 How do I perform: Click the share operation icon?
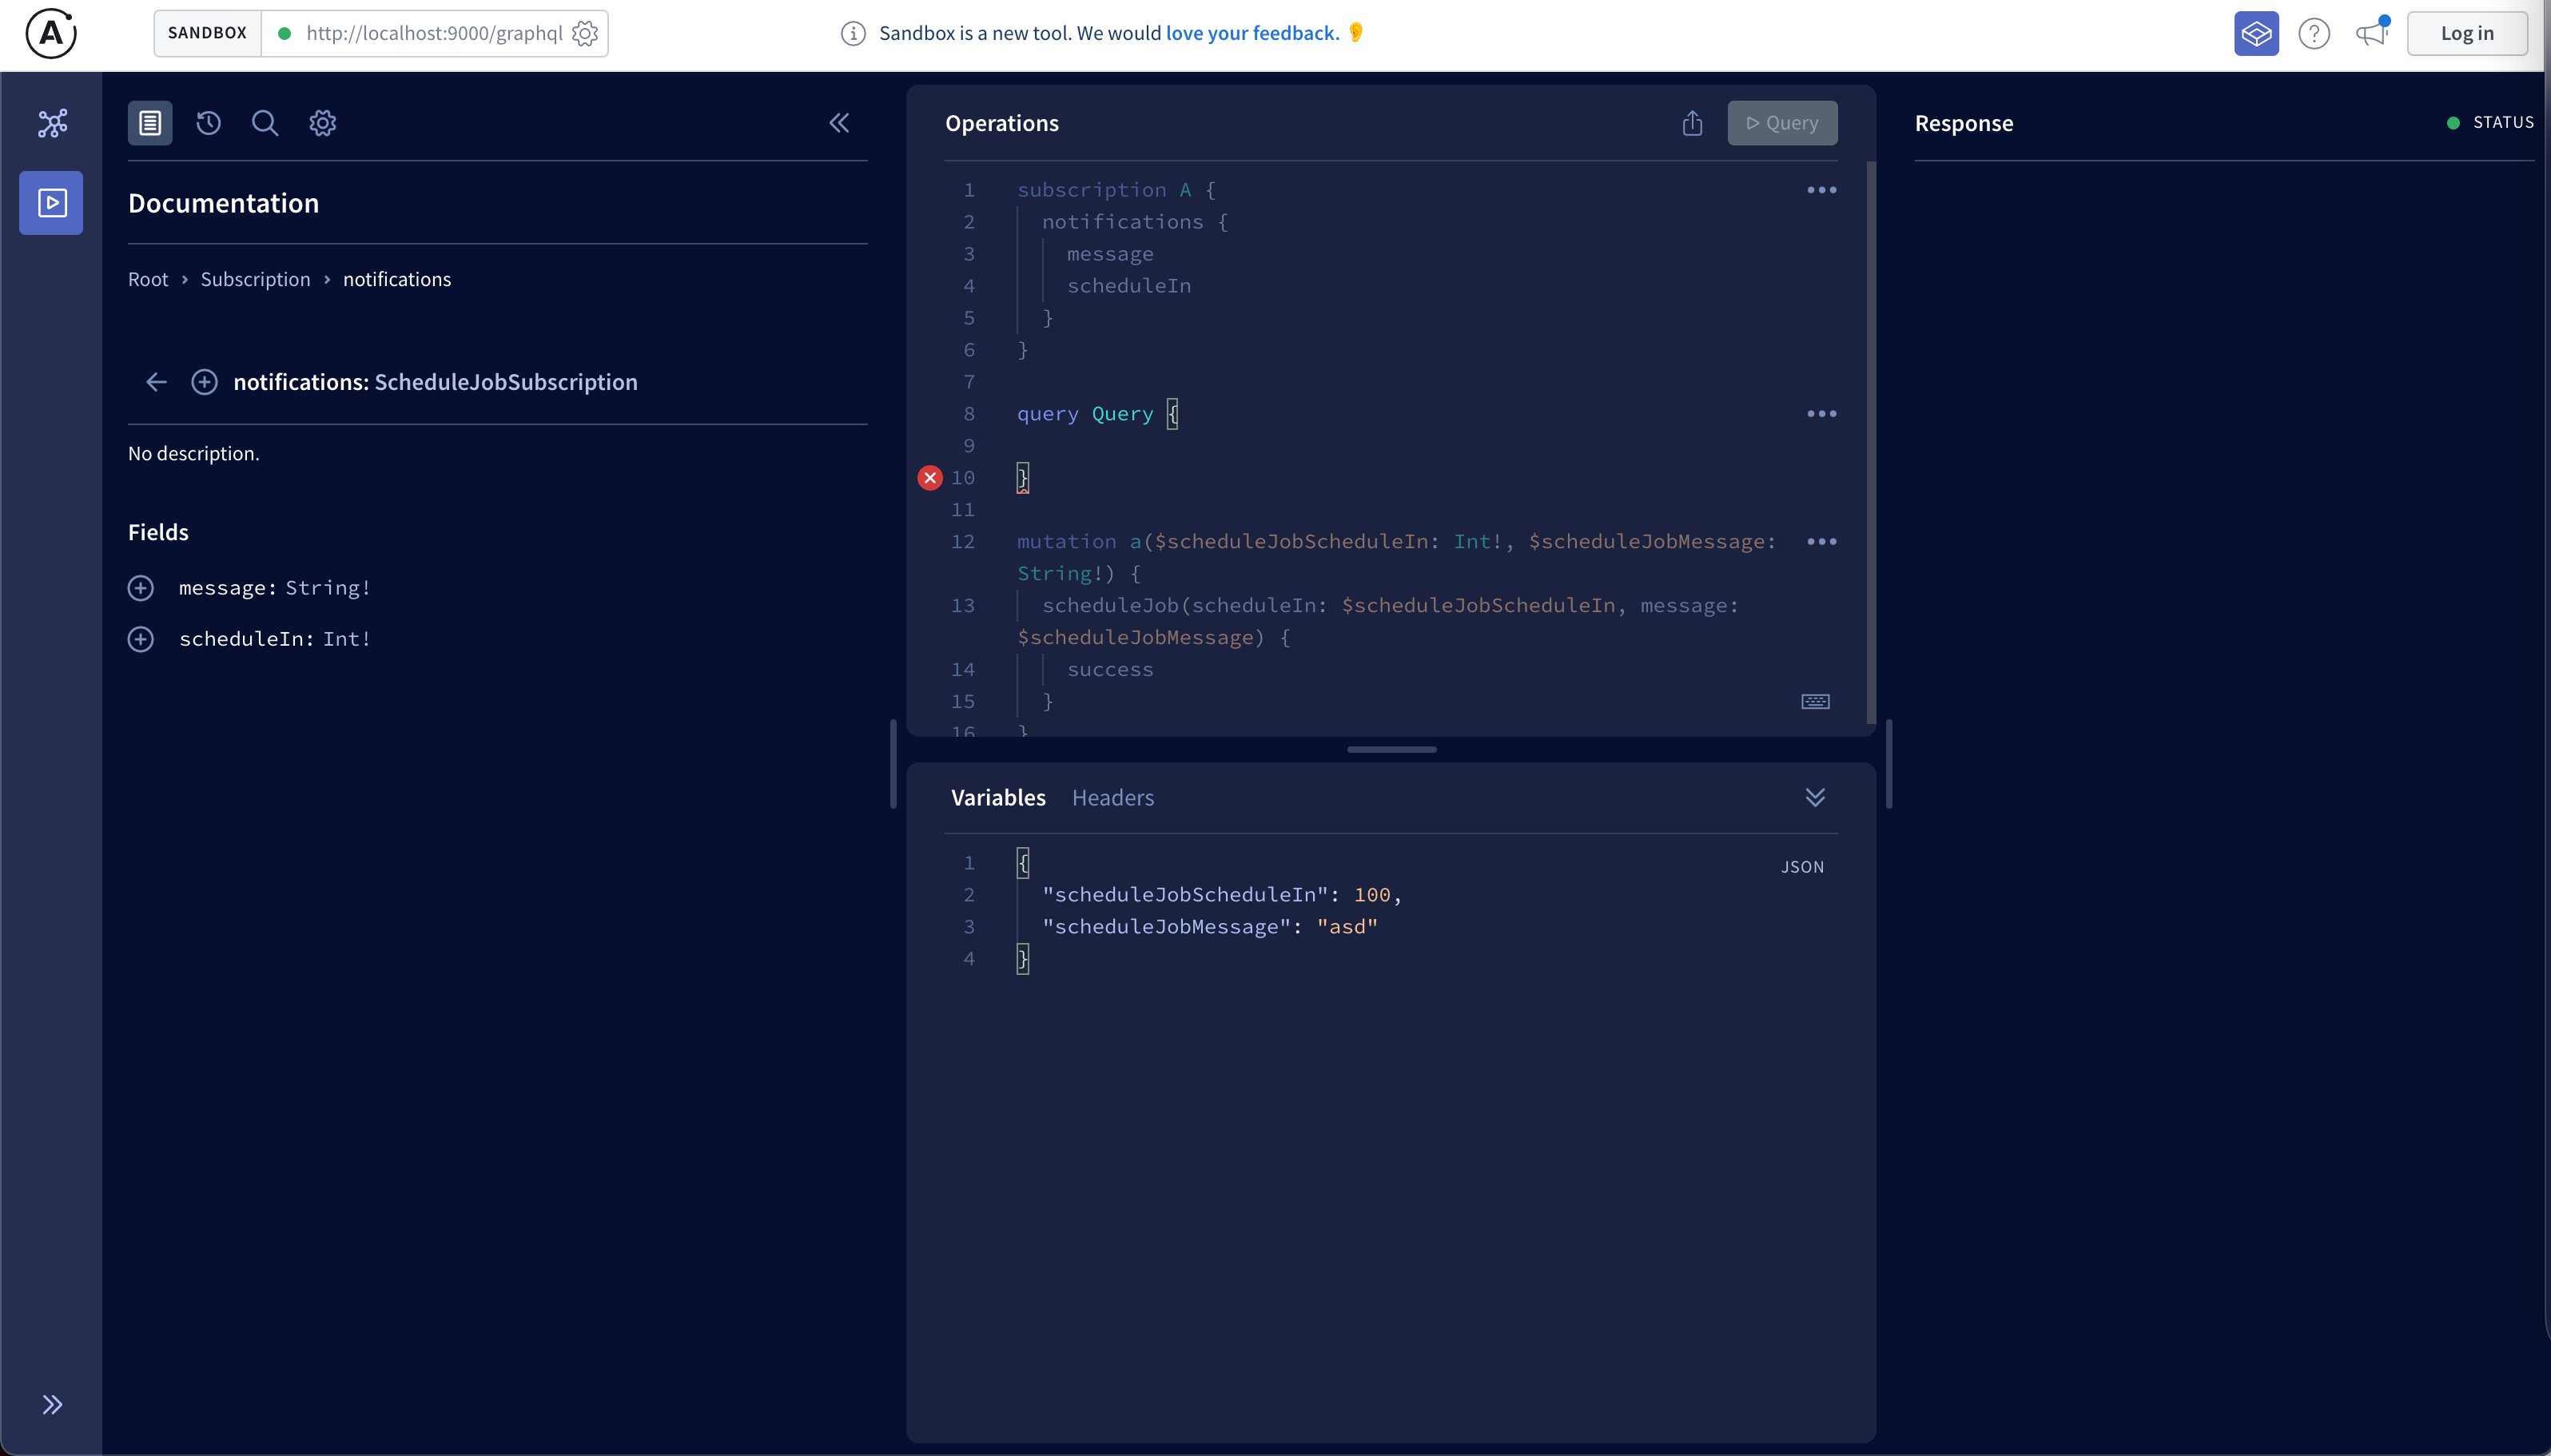[1692, 123]
